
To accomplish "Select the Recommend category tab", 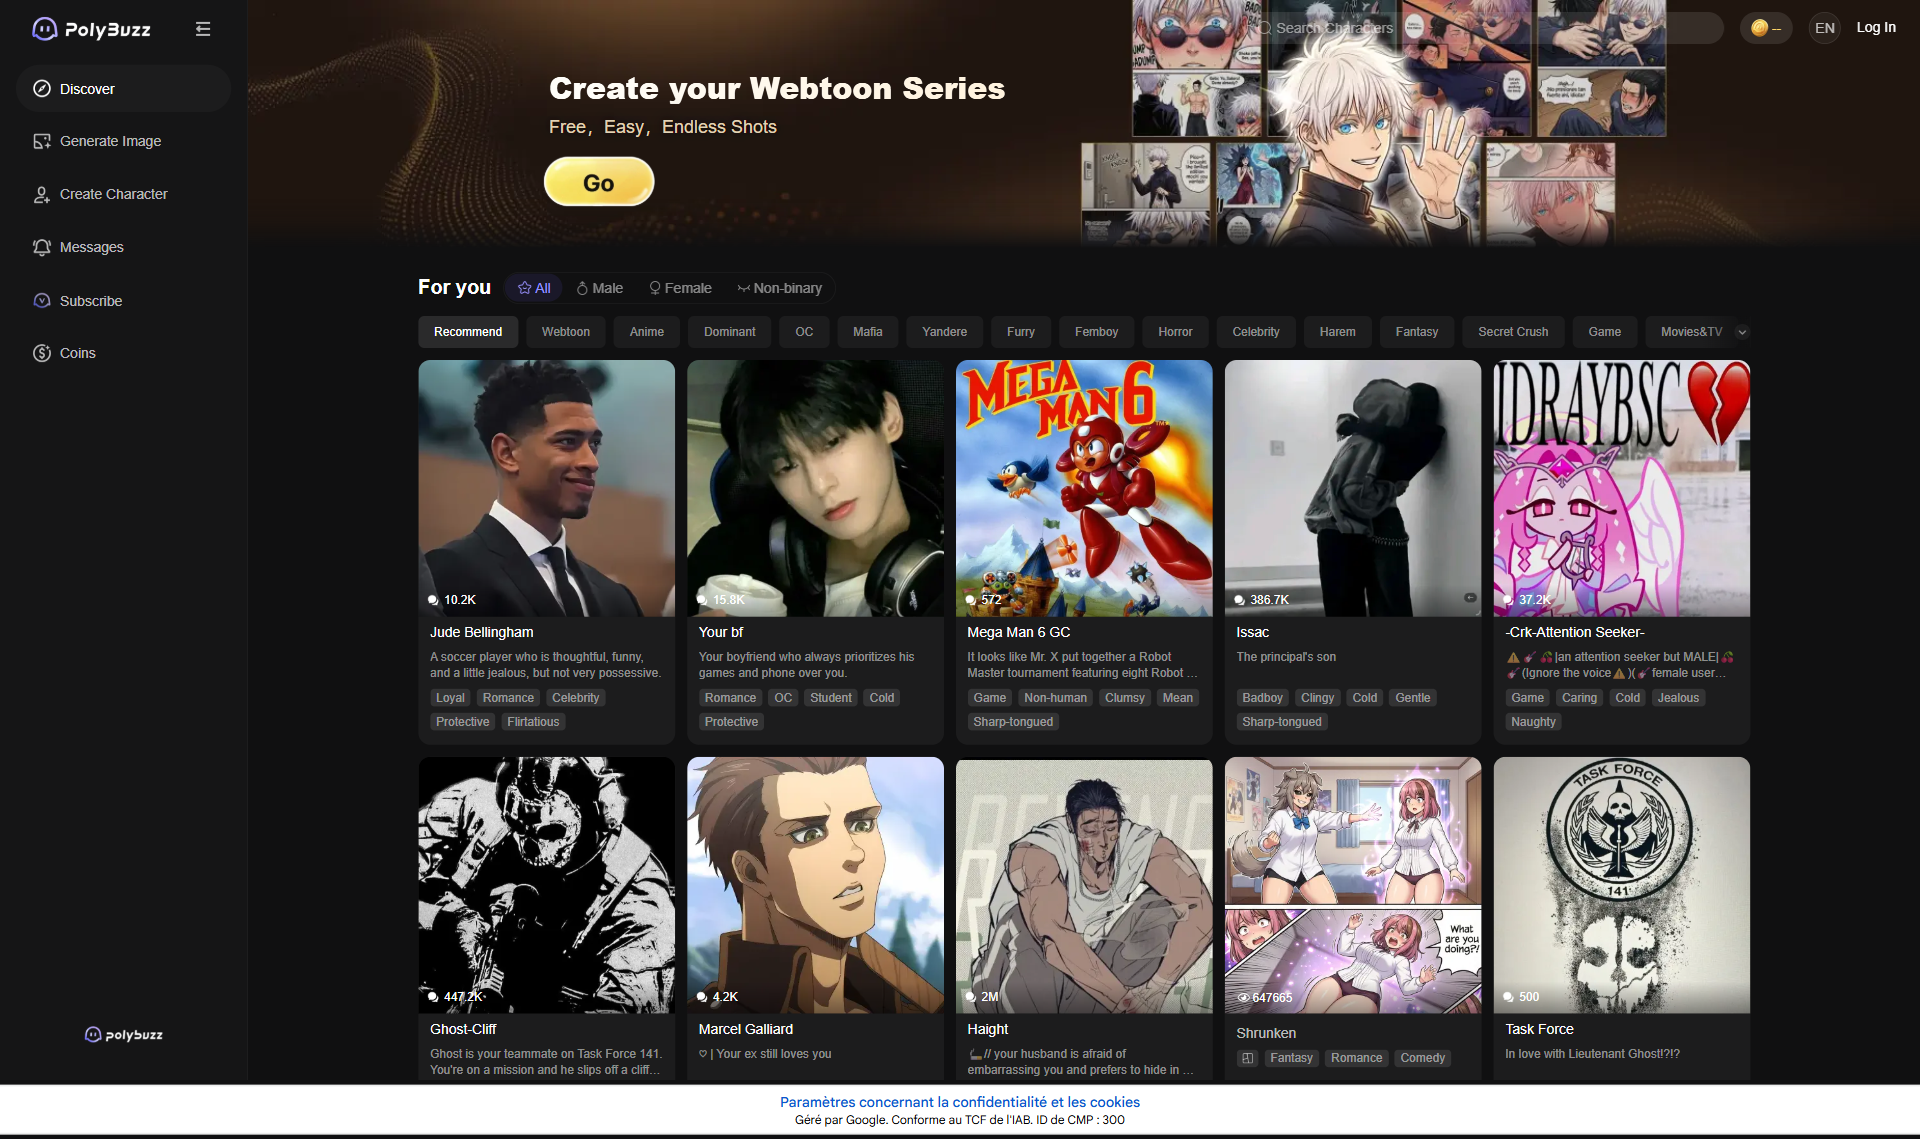I will coord(468,332).
